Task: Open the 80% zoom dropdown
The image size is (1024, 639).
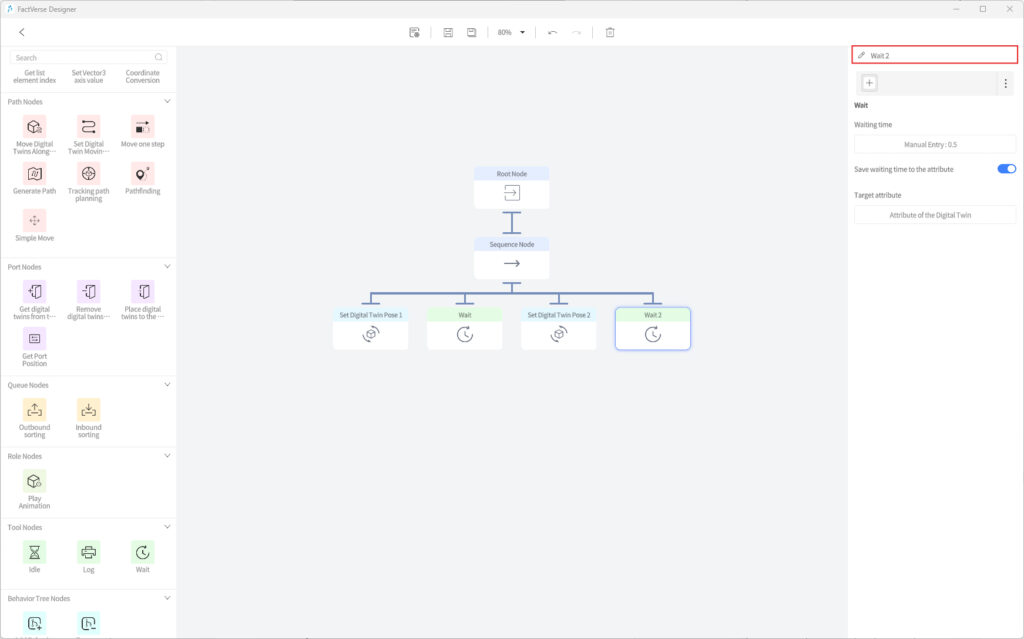Action: [511, 32]
